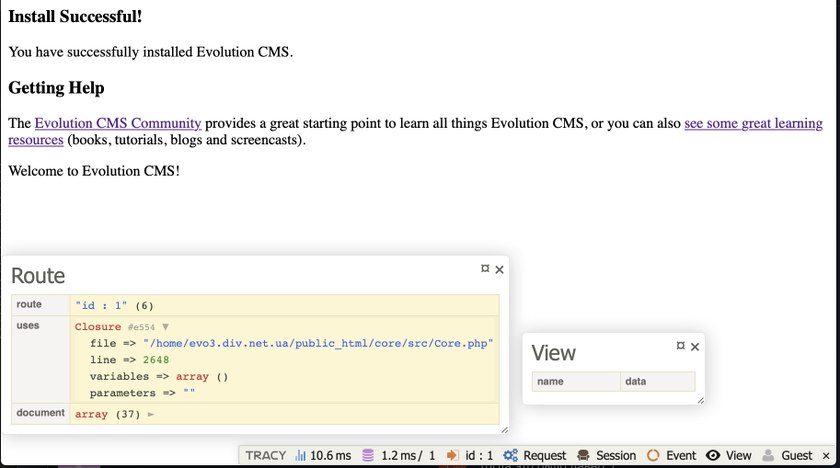Click the Route panel title
This screenshot has height=468, width=840.
click(38, 276)
